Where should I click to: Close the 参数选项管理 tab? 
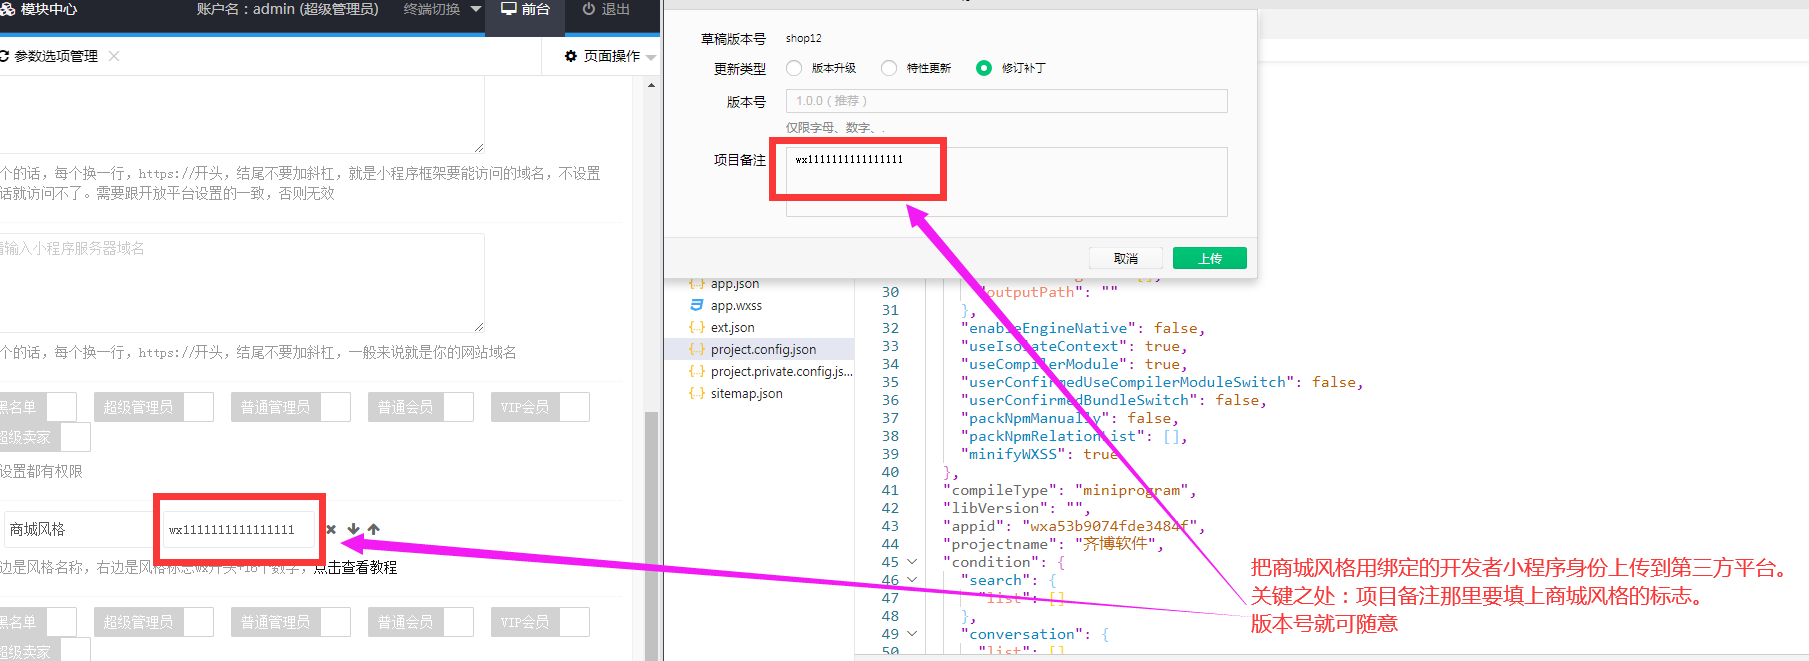coord(114,56)
